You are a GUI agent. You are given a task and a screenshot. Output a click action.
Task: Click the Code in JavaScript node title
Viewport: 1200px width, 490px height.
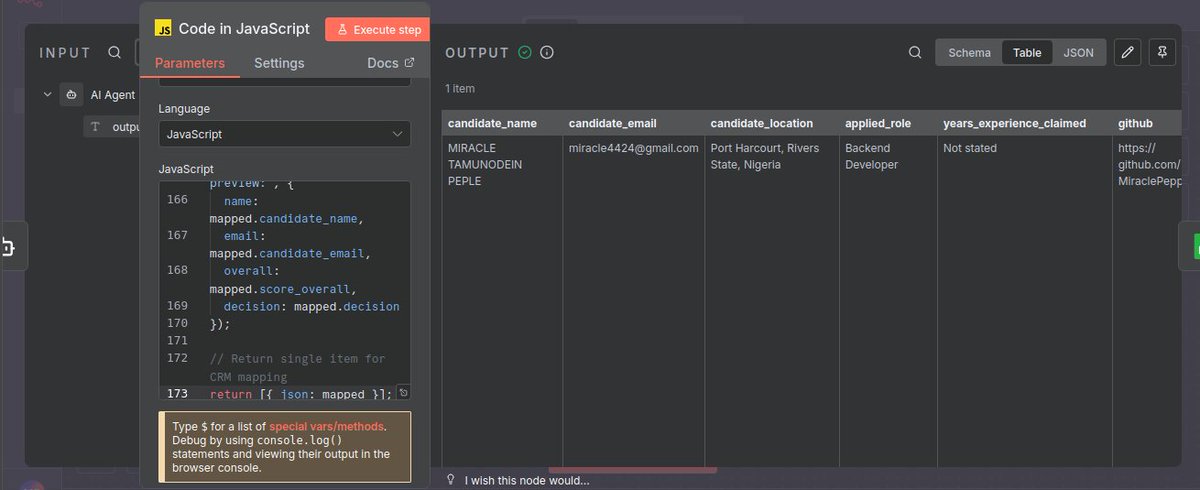point(244,29)
